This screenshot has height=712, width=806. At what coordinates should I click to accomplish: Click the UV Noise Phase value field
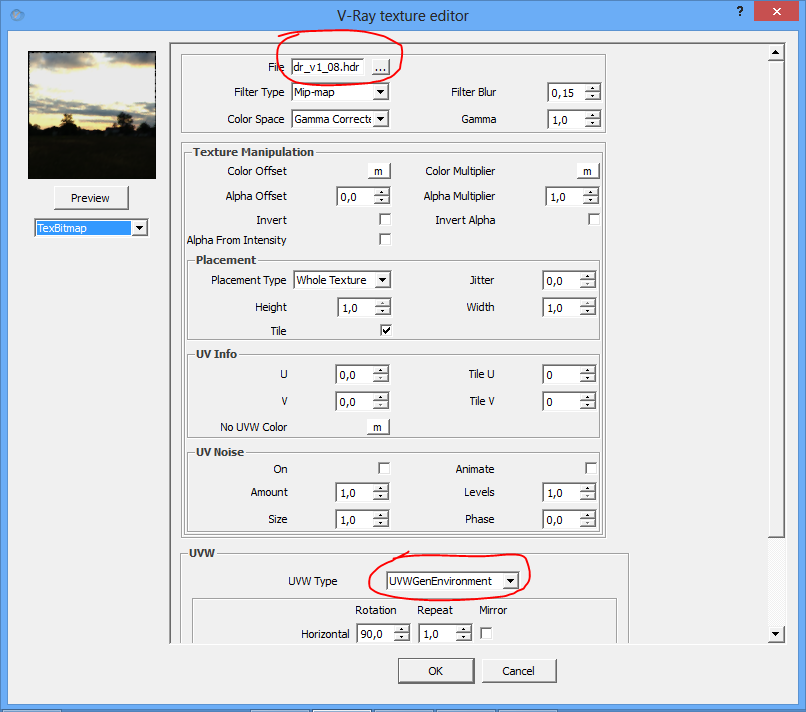pyautogui.click(x=561, y=520)
